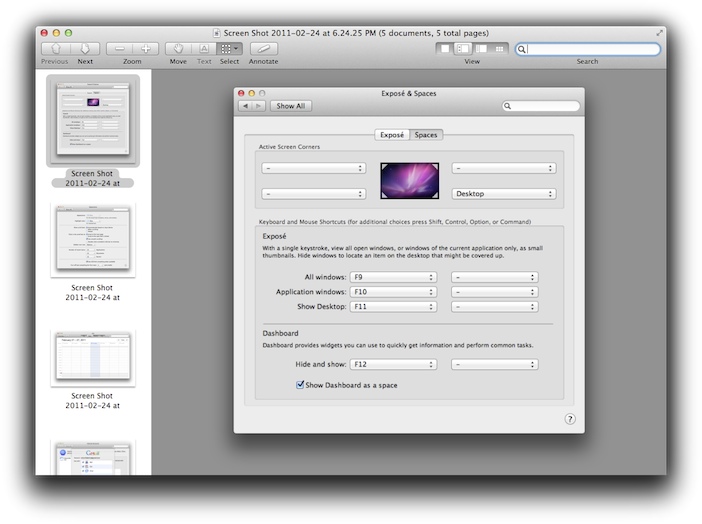Switch to content-only view mode
Image resolution: width=702 pixels, height=524 pixels.
[445, 48]
